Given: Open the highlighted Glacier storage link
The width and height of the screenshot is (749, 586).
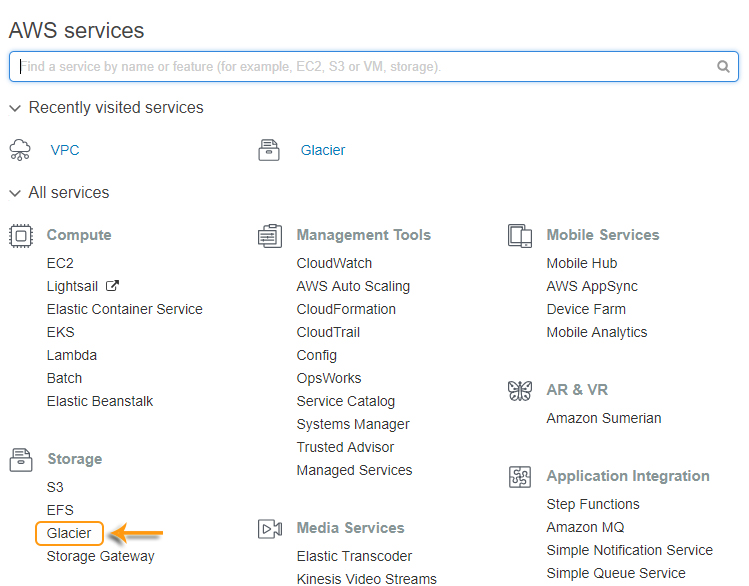Looking at the screenshot, I should point(69,533).
